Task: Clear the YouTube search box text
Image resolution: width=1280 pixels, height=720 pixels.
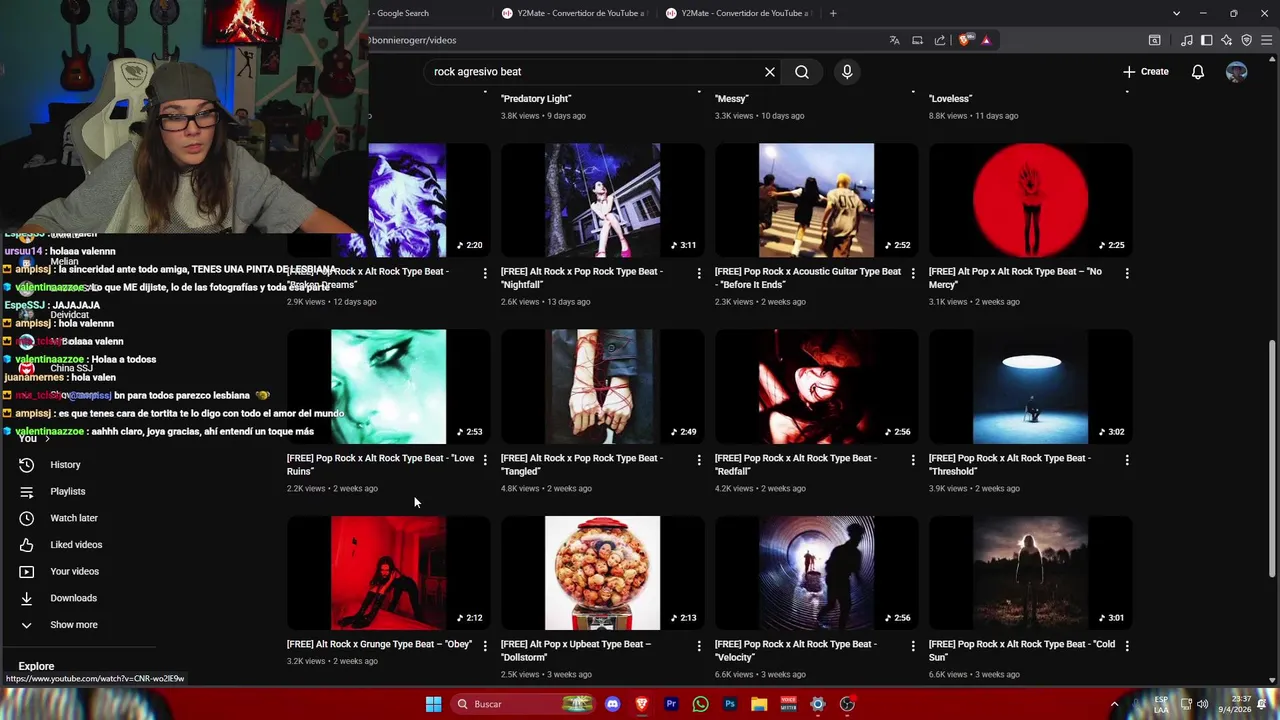Action: coord(770,72)
